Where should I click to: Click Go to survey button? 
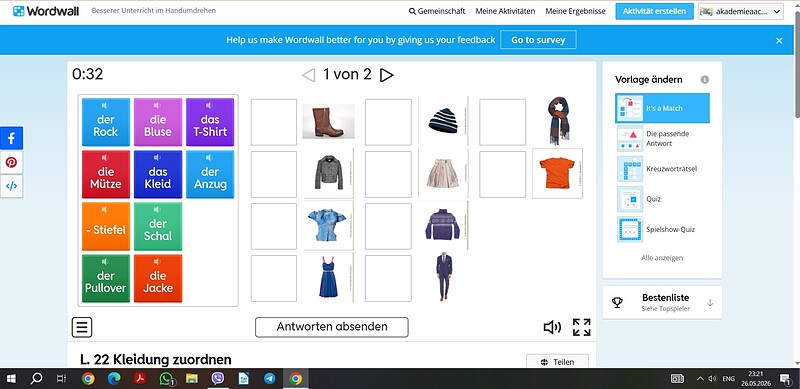(x=538, y=40)
